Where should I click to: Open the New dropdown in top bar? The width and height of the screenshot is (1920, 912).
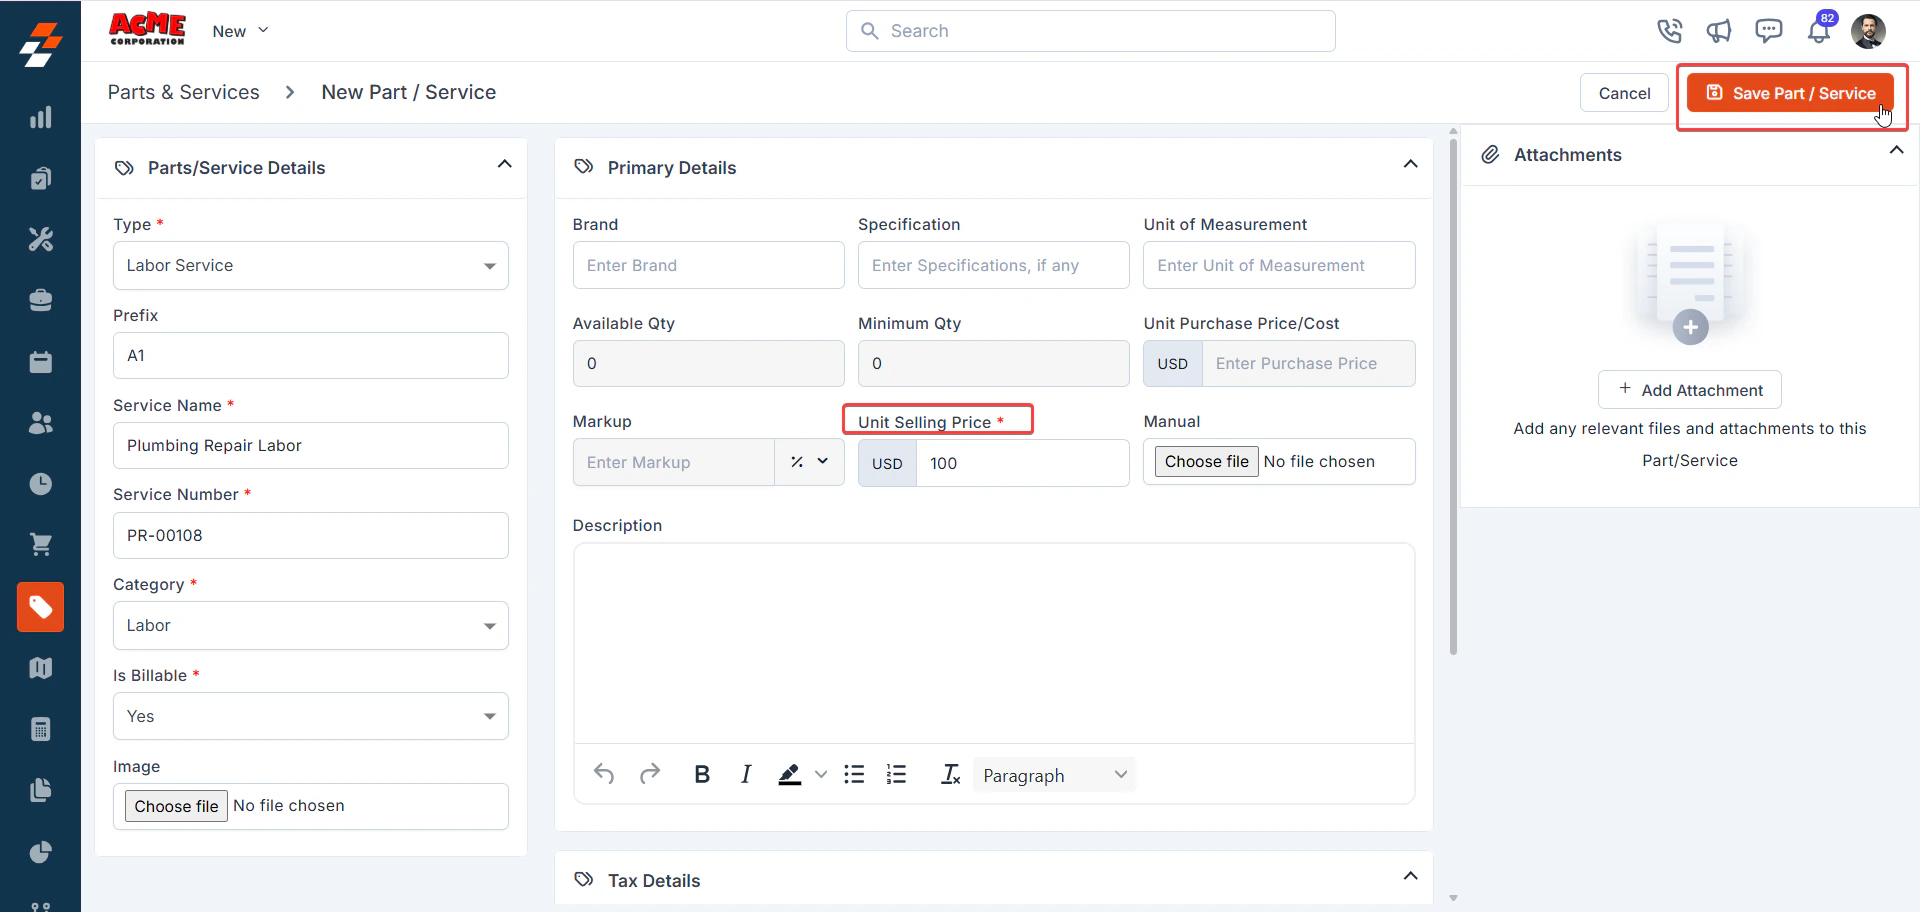click(x=240, y=31)
